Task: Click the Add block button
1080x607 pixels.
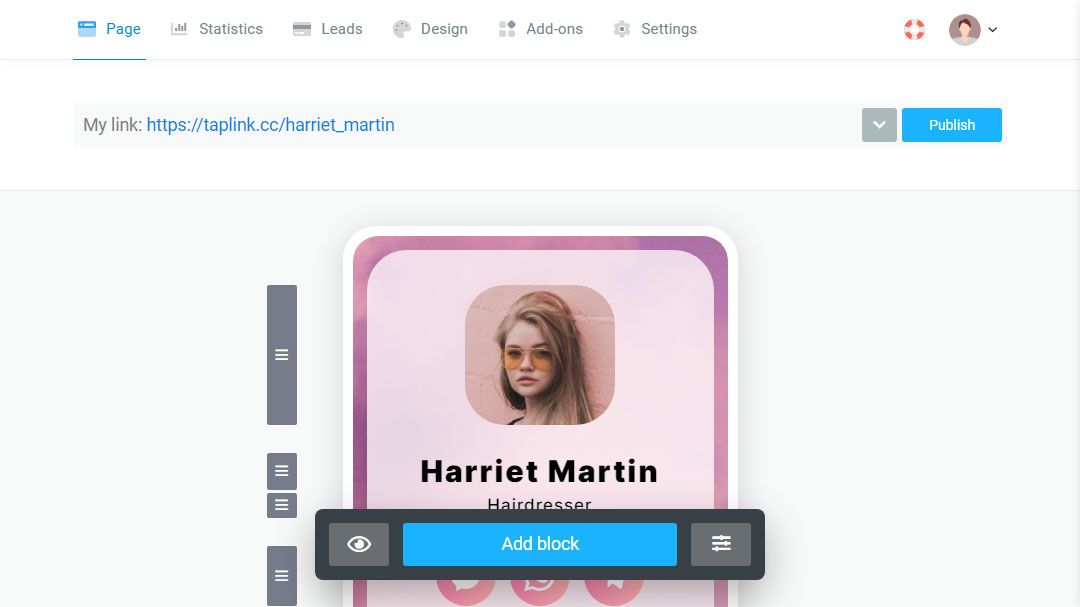Action: (540, 544)
